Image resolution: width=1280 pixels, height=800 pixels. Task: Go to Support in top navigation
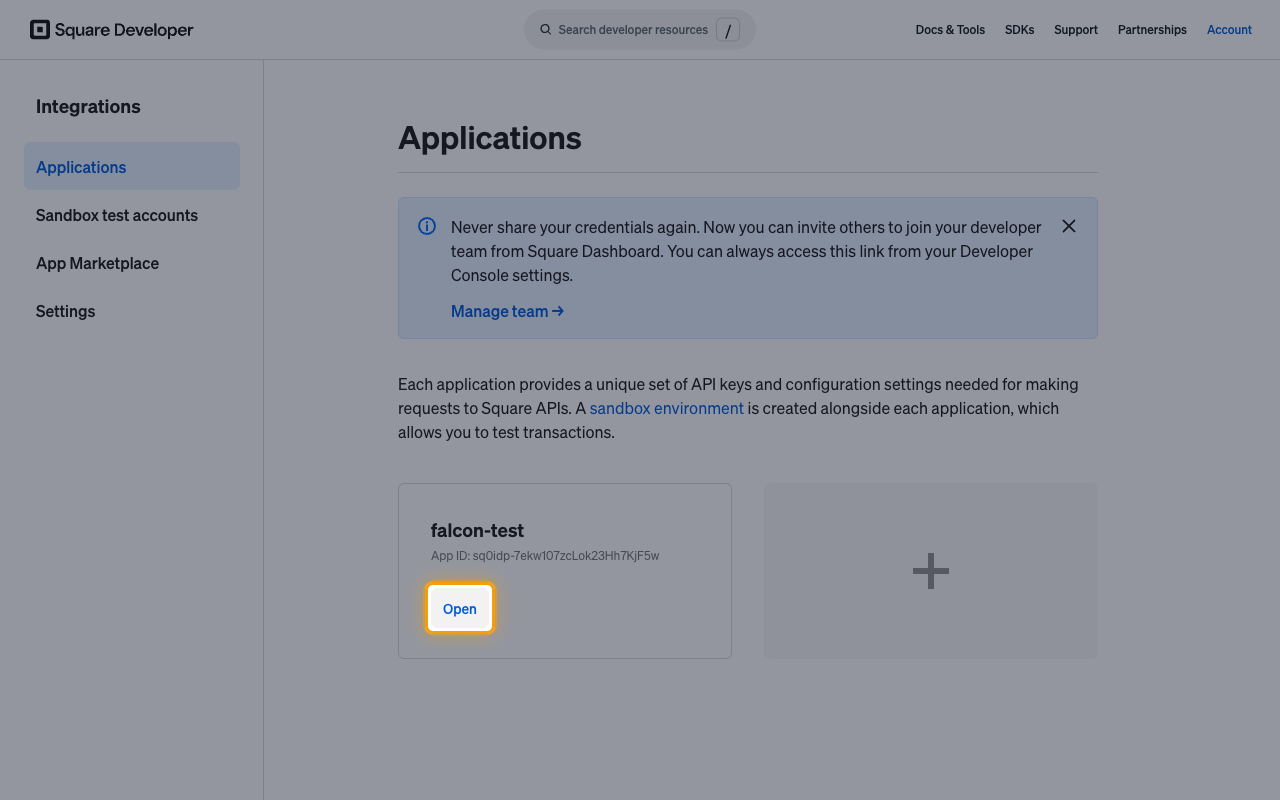[1076, 30]
